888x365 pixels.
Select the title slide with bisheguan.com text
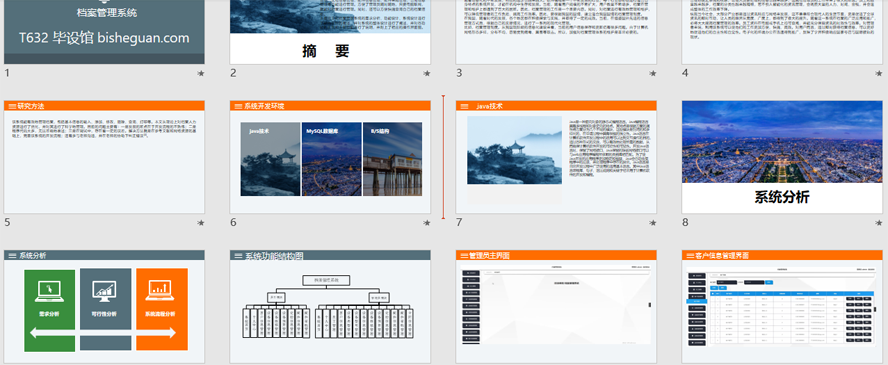(x=104, y=32)
